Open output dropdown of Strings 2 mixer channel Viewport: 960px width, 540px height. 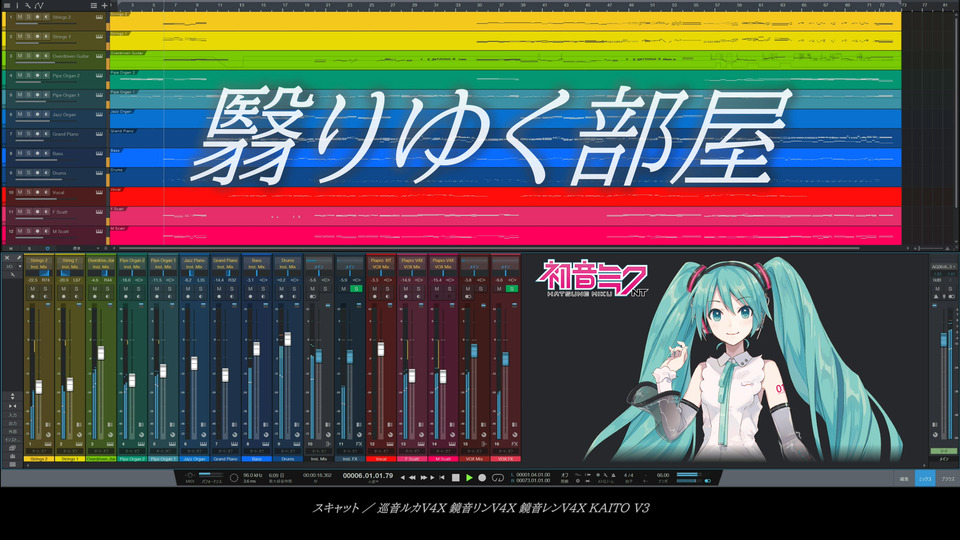(x=39, y=267)
